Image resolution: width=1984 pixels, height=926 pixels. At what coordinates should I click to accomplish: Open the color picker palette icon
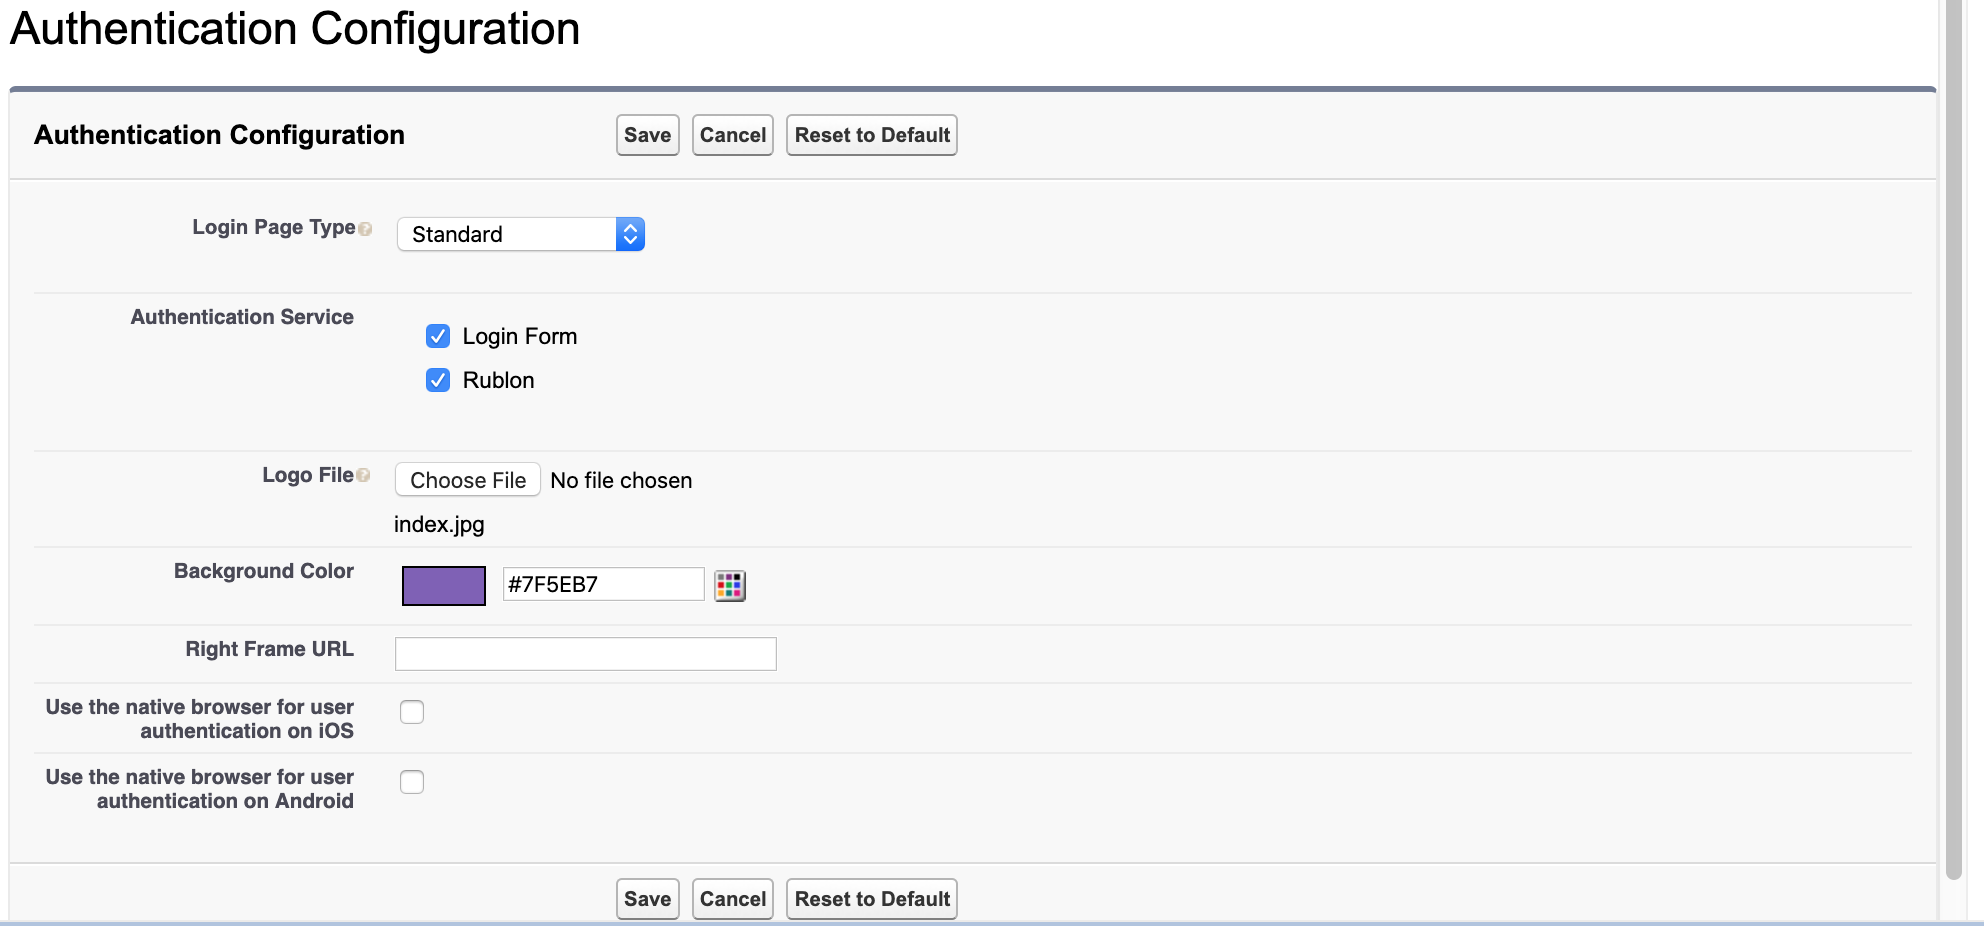(730, 585)
